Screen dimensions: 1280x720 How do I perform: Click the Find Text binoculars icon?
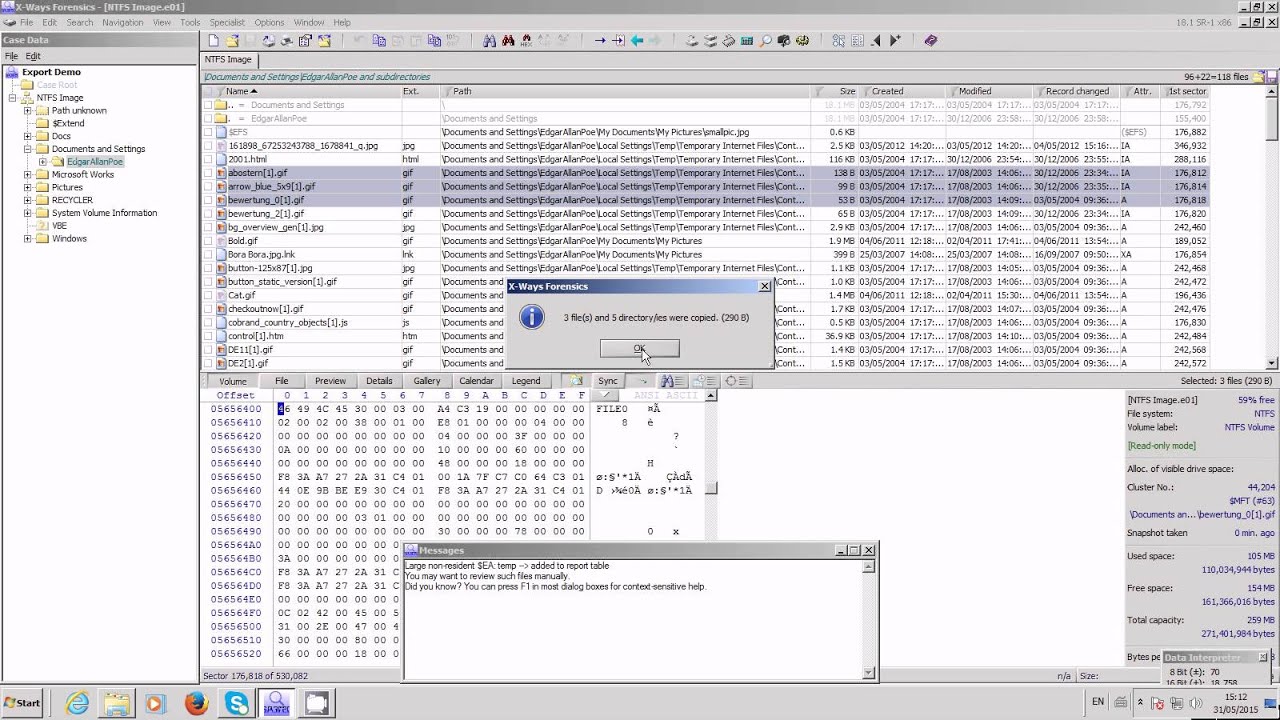pos(489,41)
